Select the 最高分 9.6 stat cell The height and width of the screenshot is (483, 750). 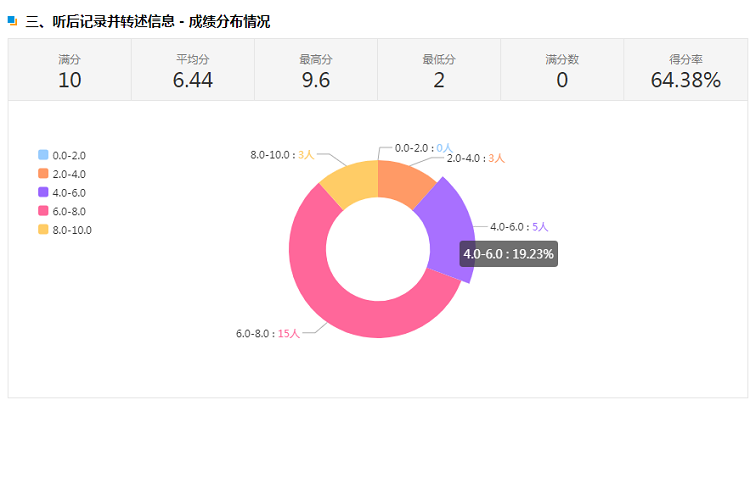pyautogui.click(x=316, y=70)
